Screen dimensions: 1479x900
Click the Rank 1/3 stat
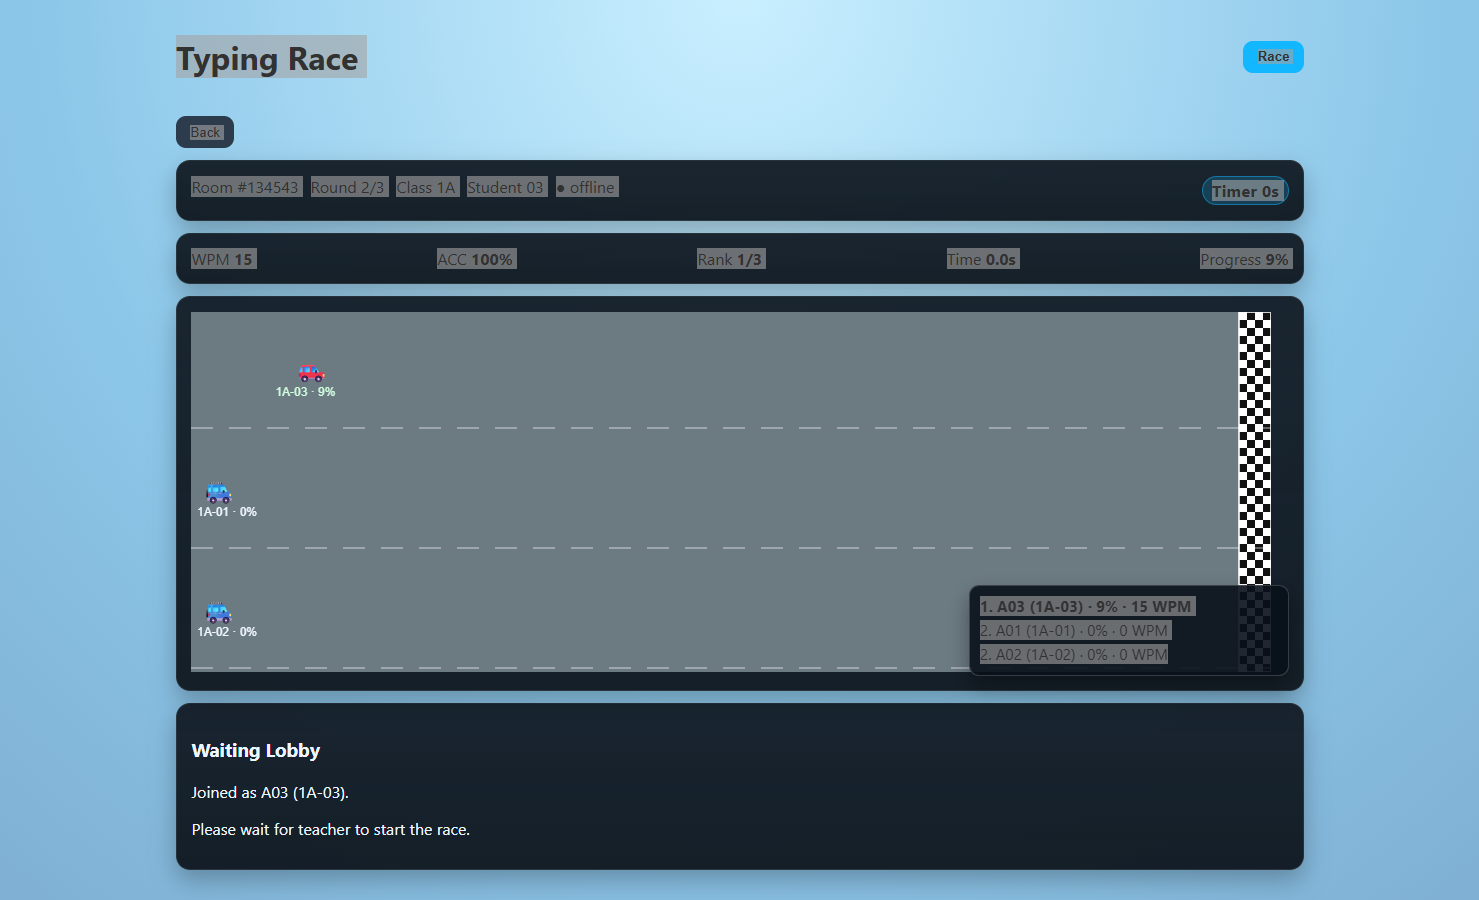tap(730, 259)
